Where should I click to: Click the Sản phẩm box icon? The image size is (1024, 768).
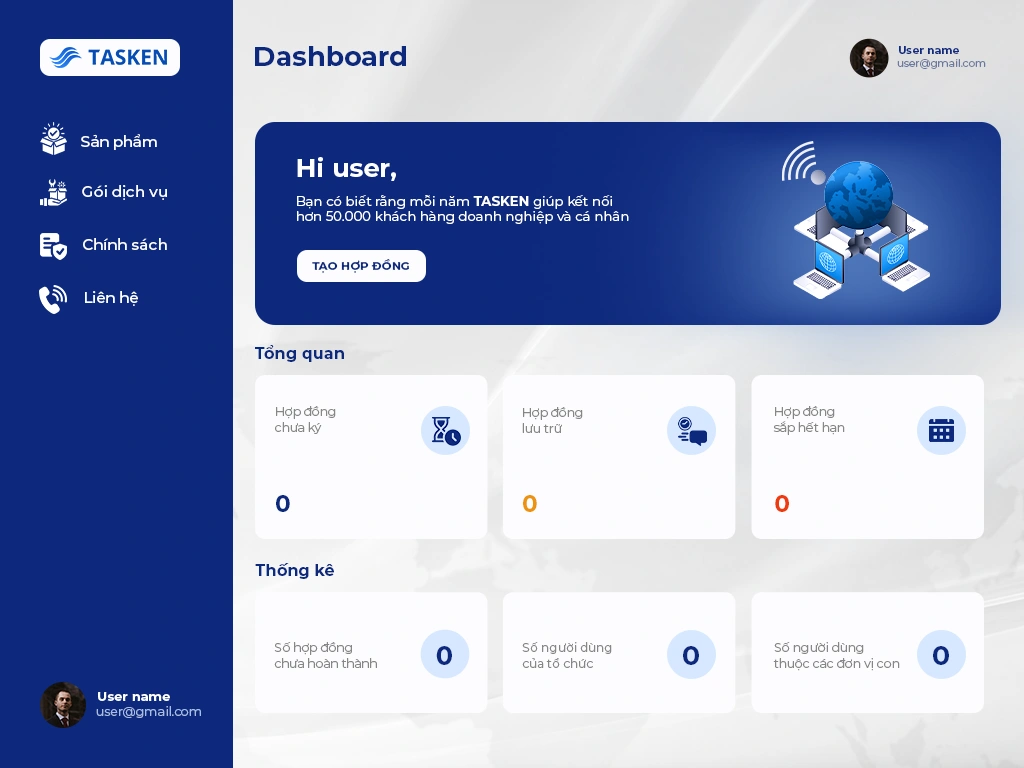pyautogui.click(x=54, y=139)
